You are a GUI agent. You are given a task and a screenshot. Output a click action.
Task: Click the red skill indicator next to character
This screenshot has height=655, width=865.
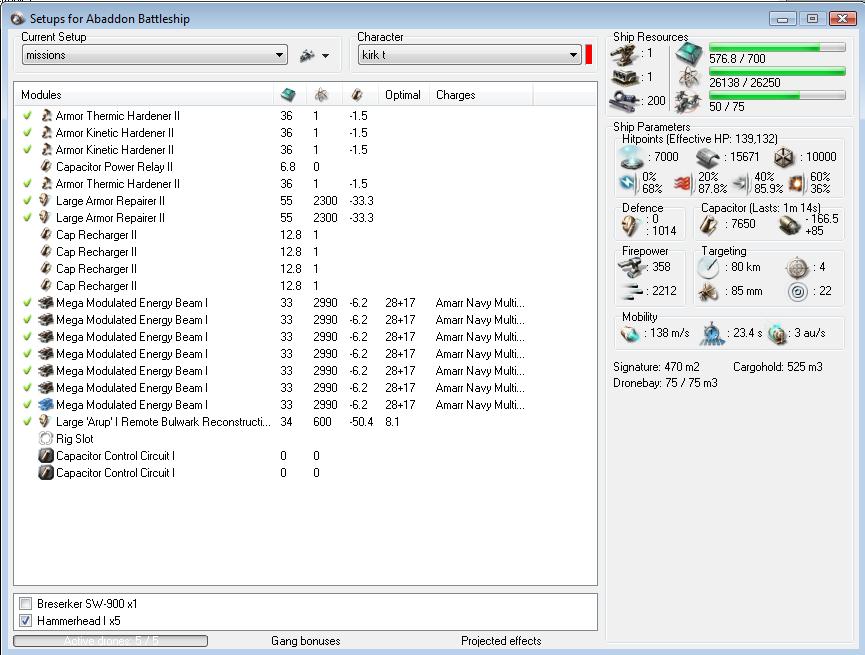tap(589, 55)
